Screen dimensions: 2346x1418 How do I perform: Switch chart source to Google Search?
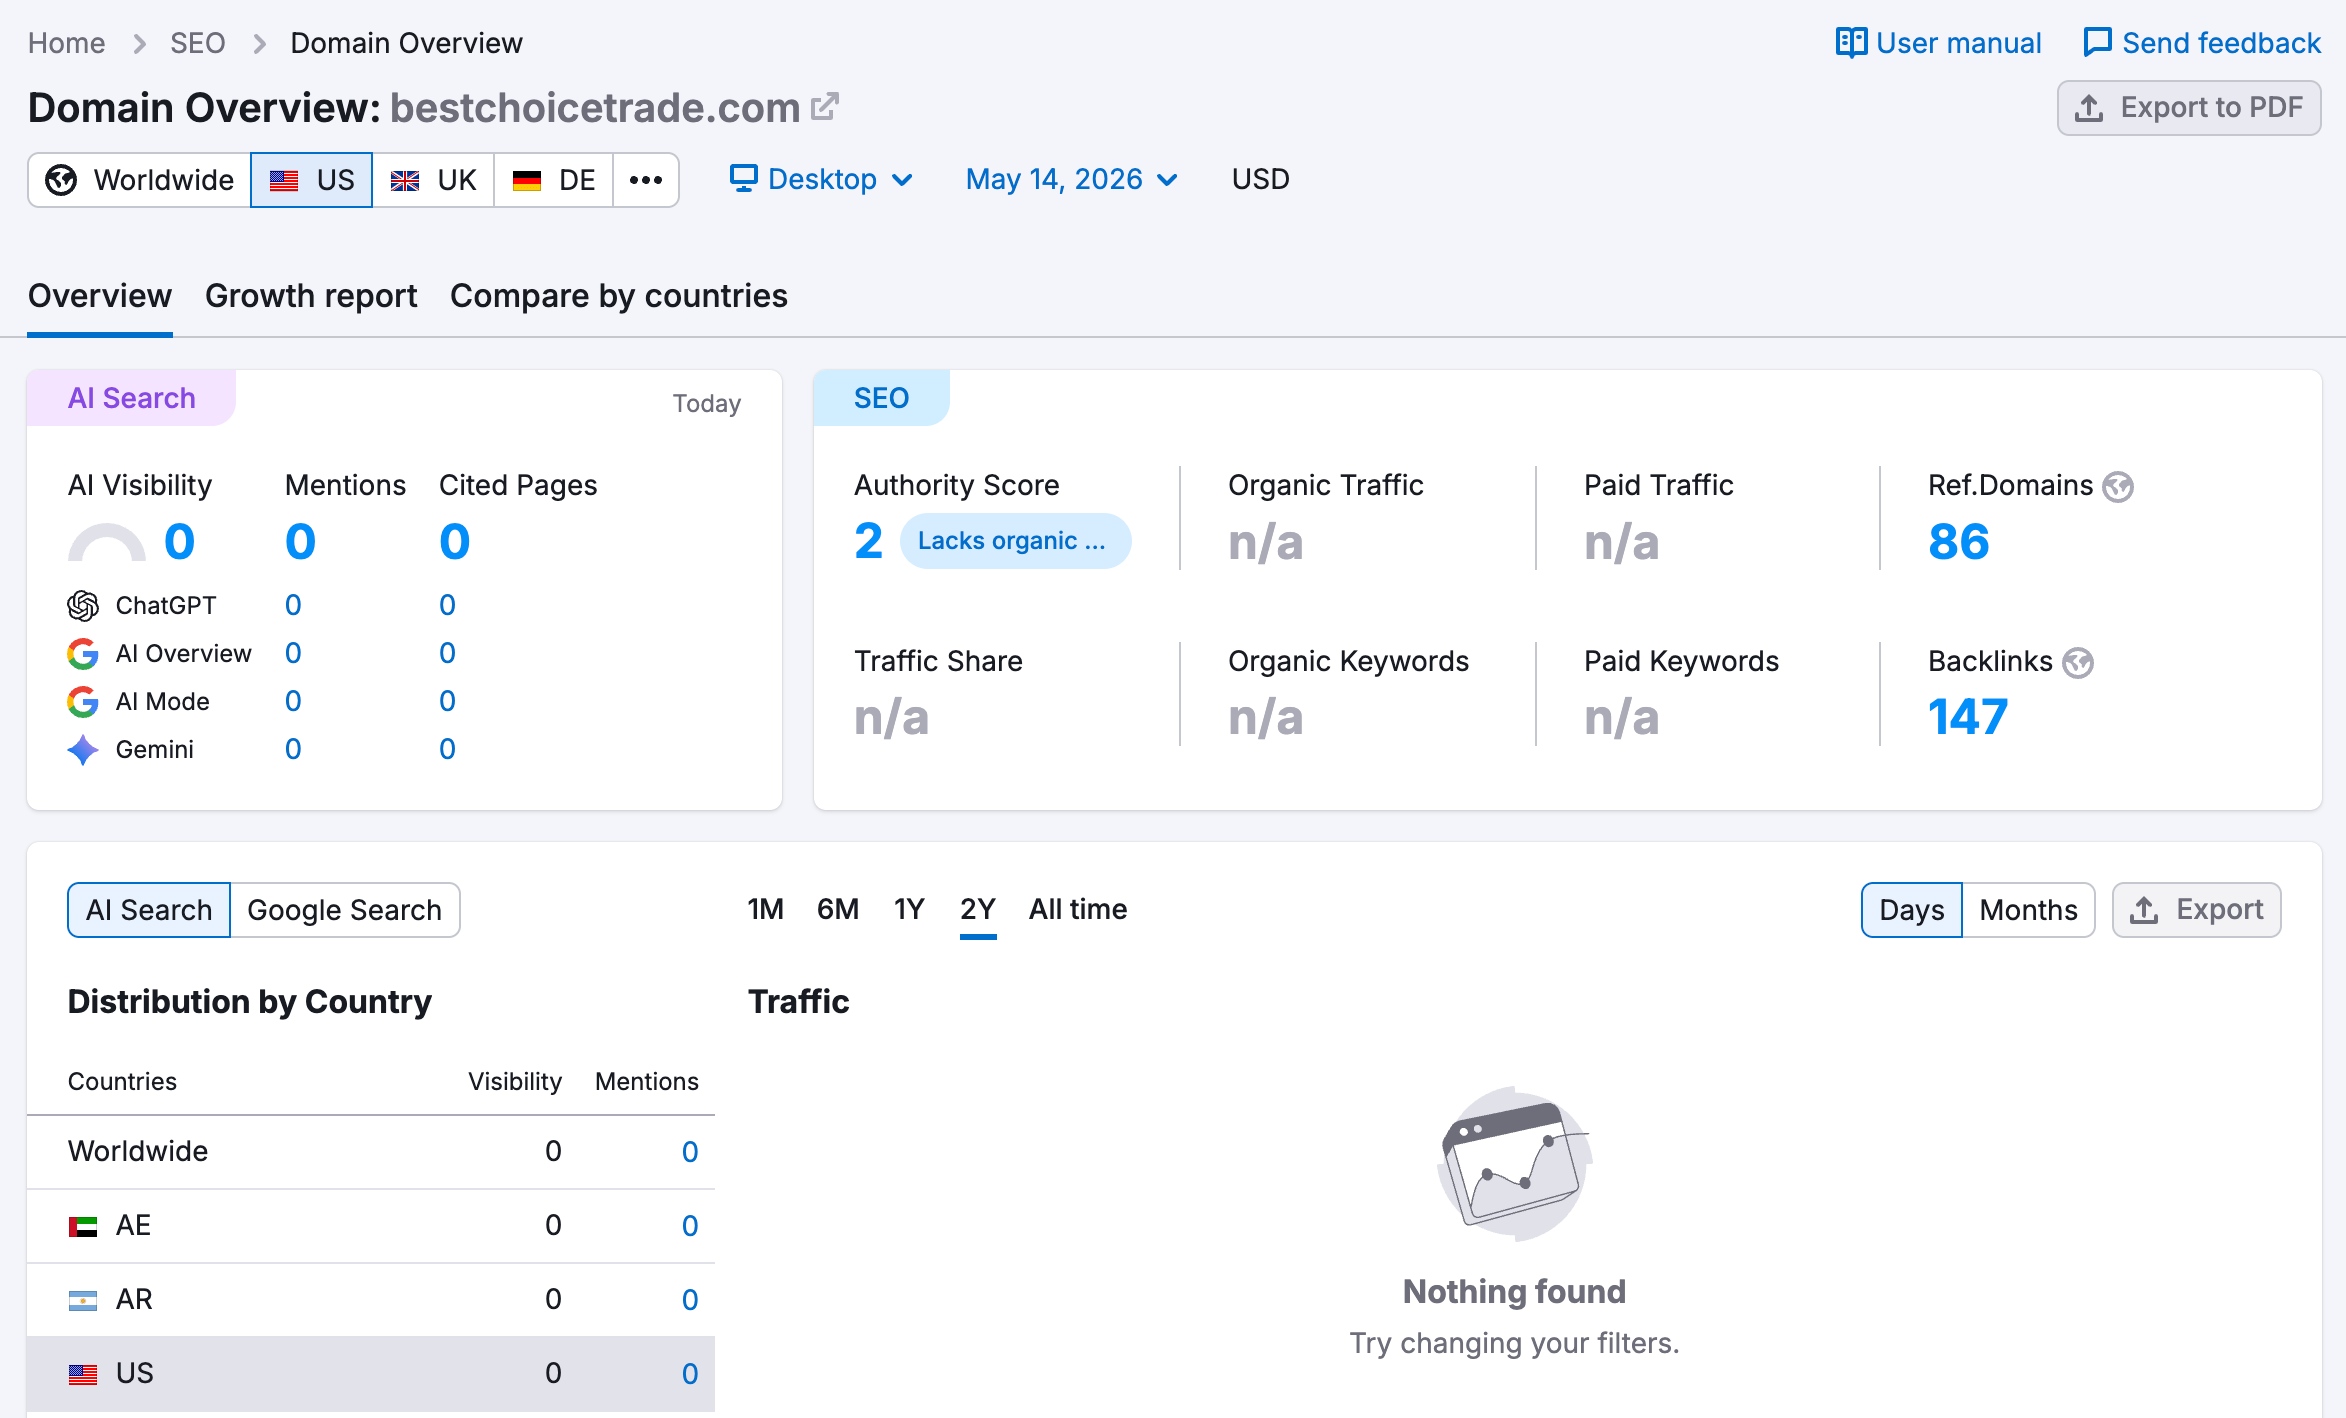tap(344, 910)
